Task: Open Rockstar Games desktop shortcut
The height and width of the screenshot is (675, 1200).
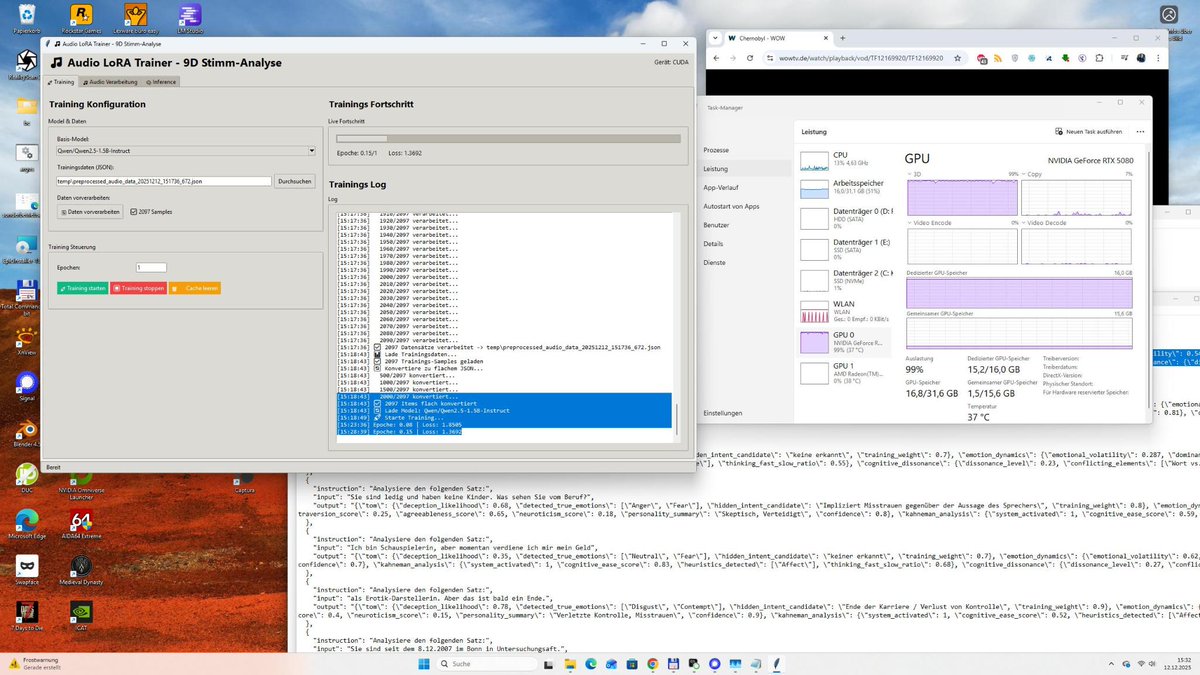Action: click(x=80, y=17)
